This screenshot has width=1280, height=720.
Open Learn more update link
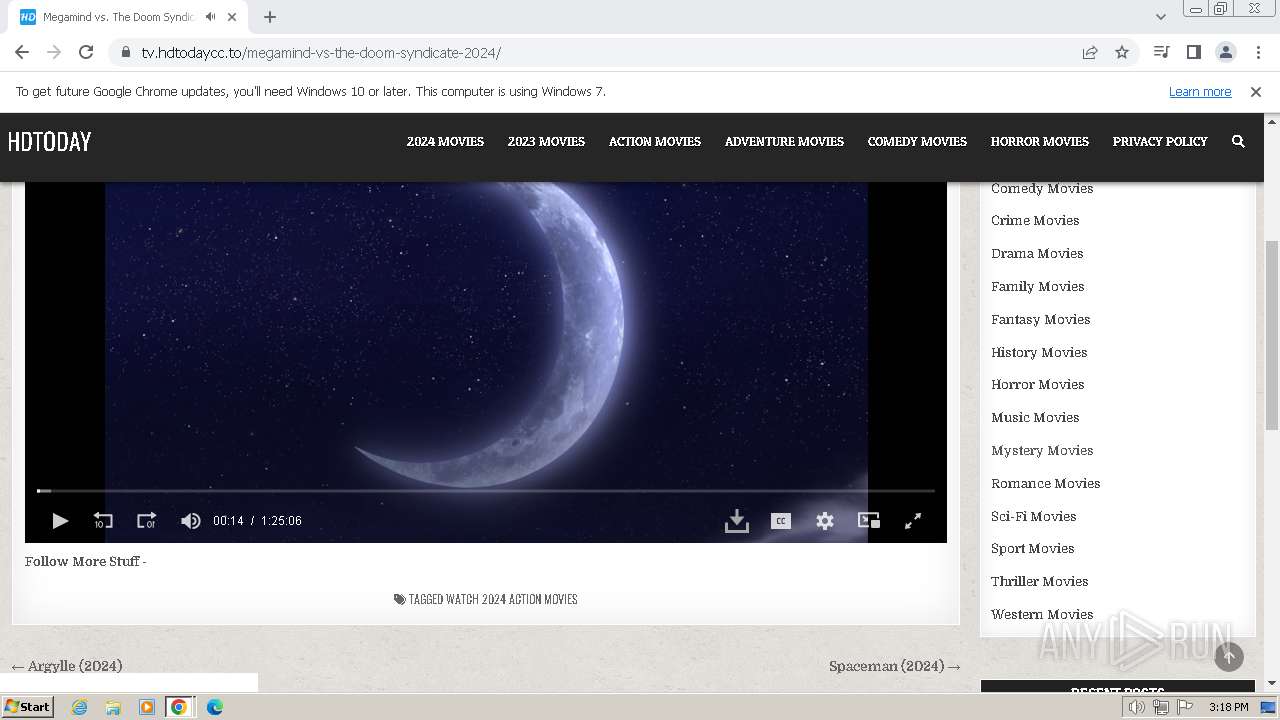tap(1200, 92)
